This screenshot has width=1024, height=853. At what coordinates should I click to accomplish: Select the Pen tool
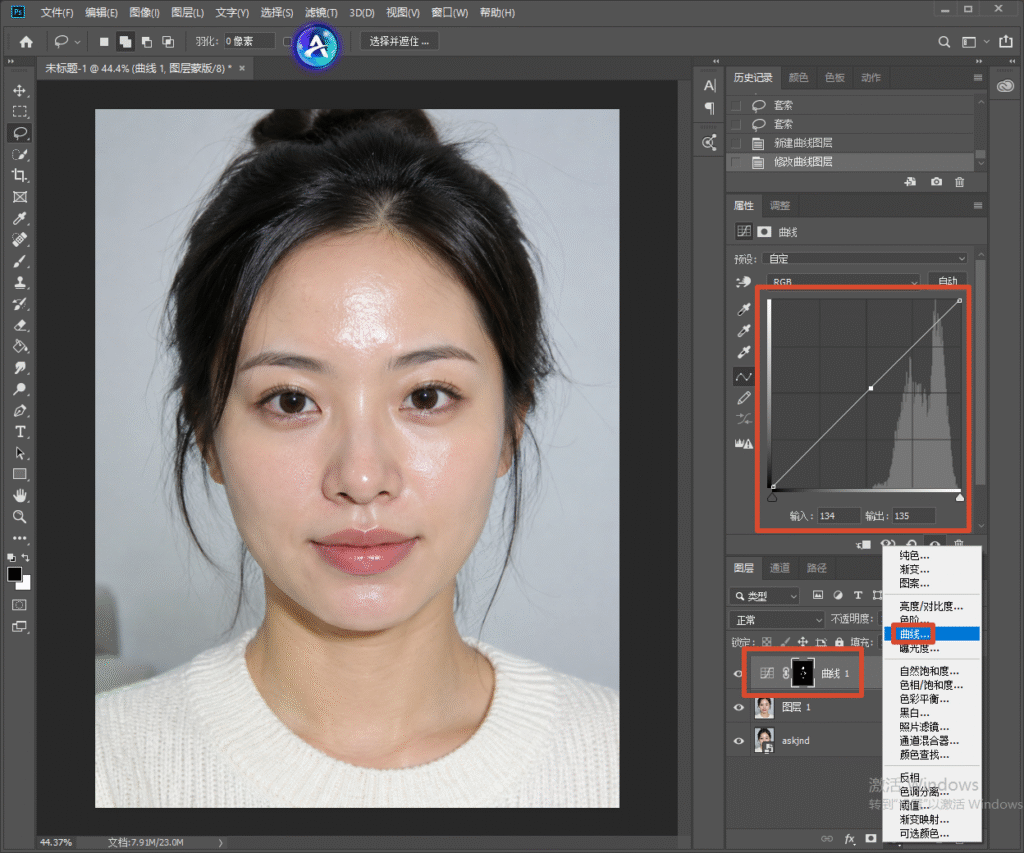pos(20,411)
